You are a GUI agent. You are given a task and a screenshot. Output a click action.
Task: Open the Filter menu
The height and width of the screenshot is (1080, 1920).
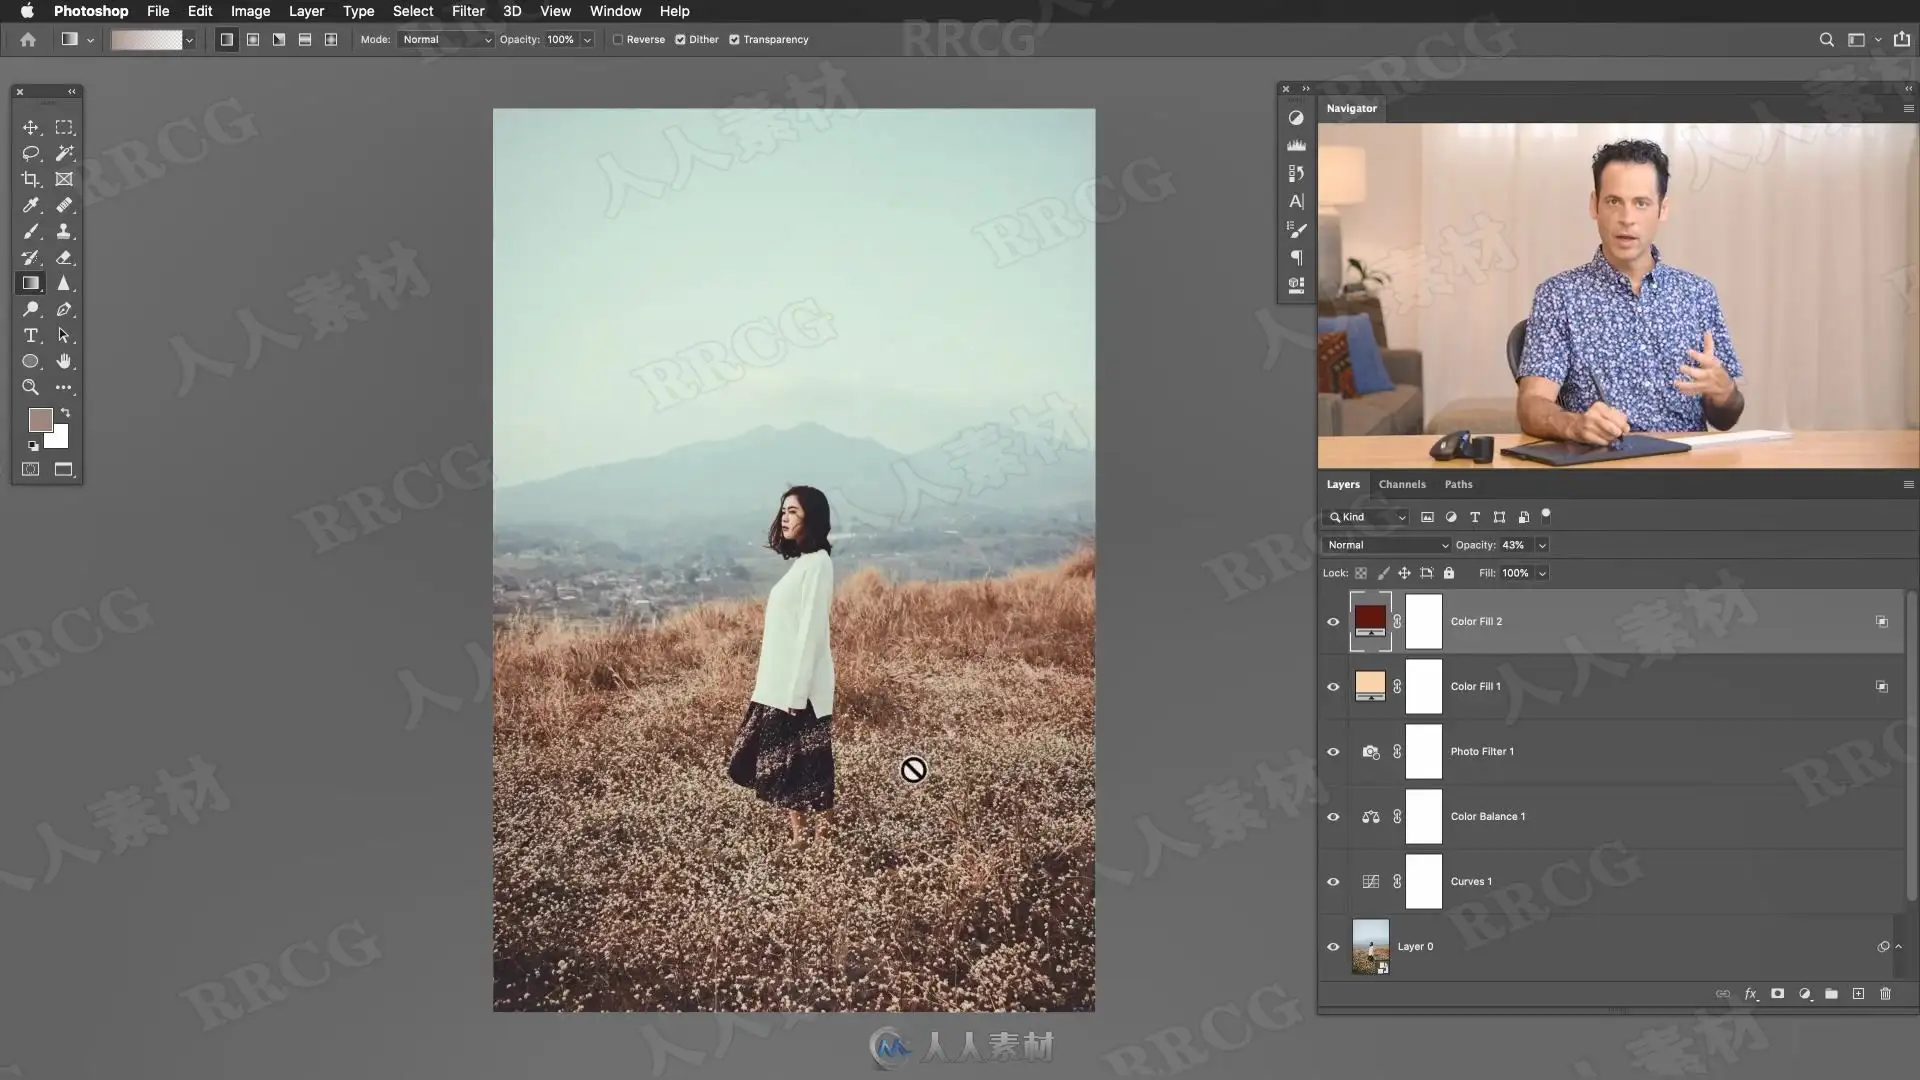(x=468, y=11)
